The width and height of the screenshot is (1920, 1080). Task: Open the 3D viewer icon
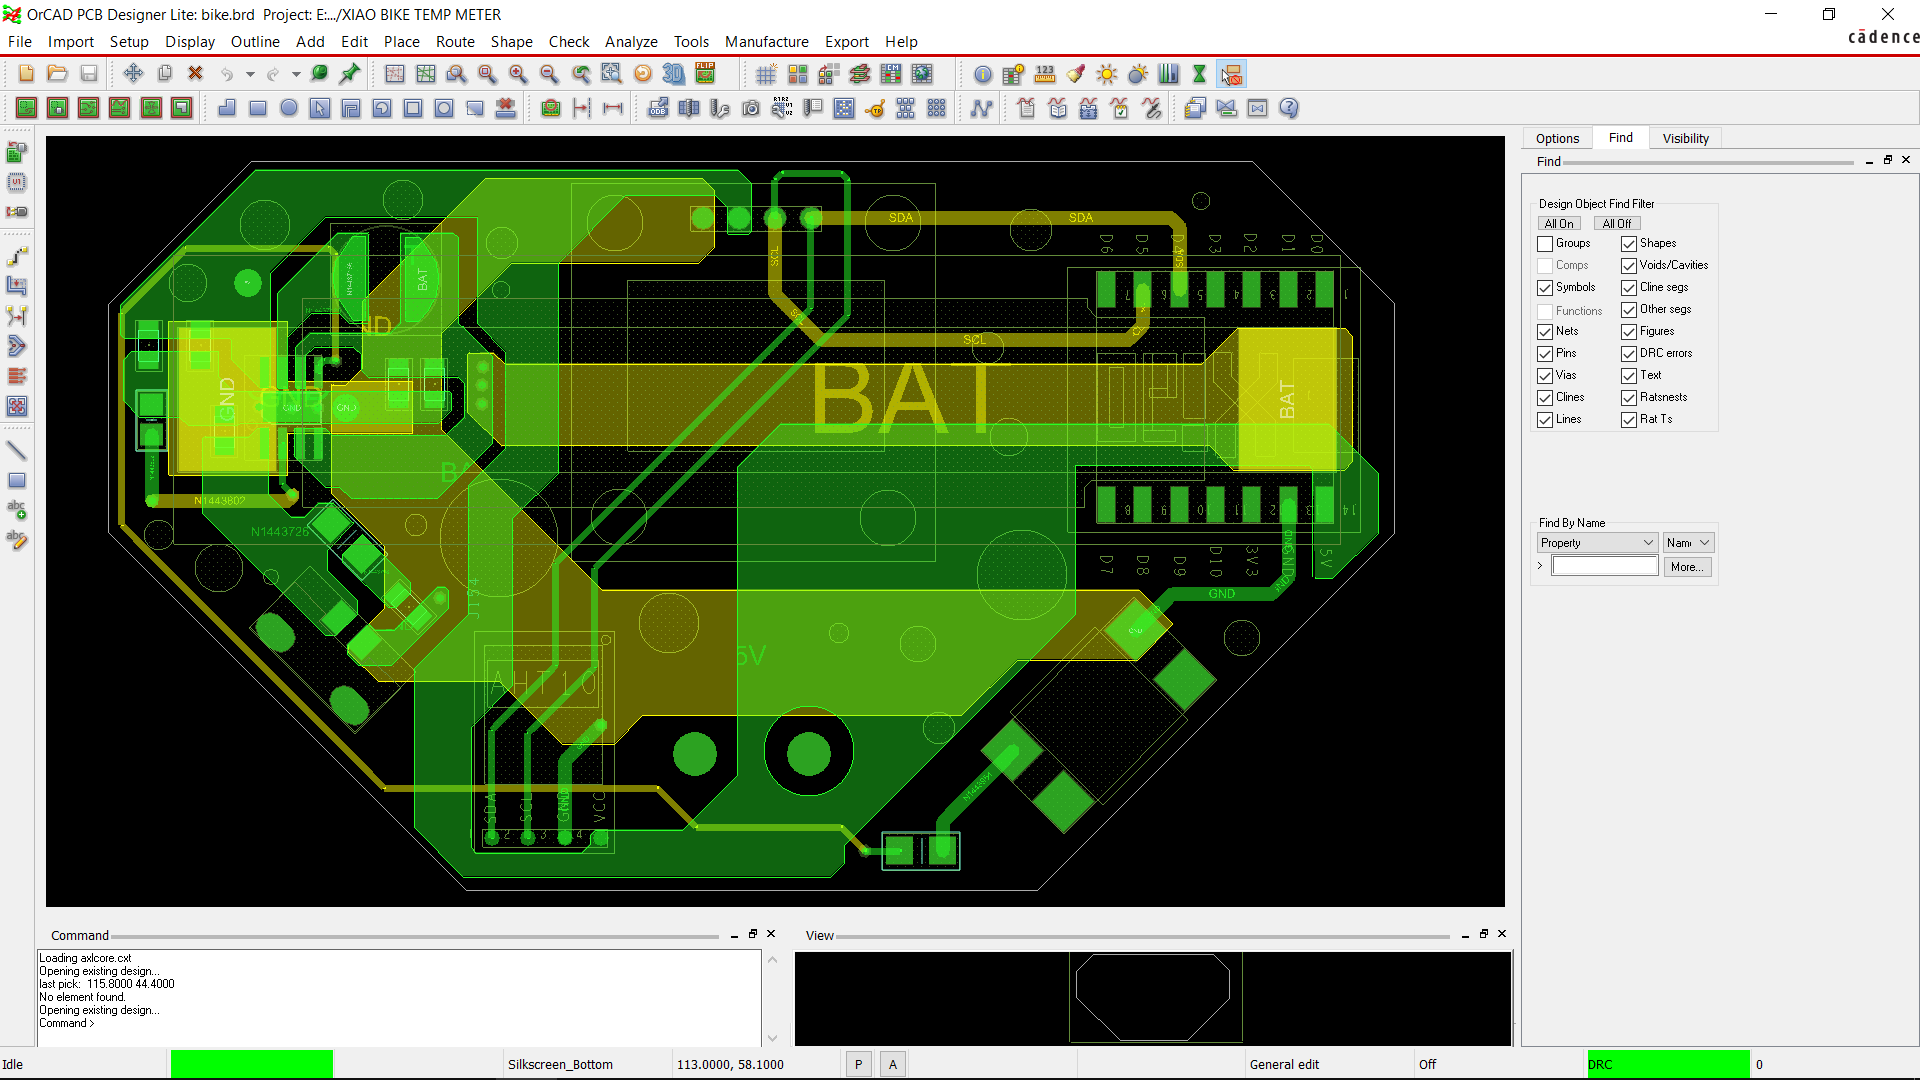[674, 73]
